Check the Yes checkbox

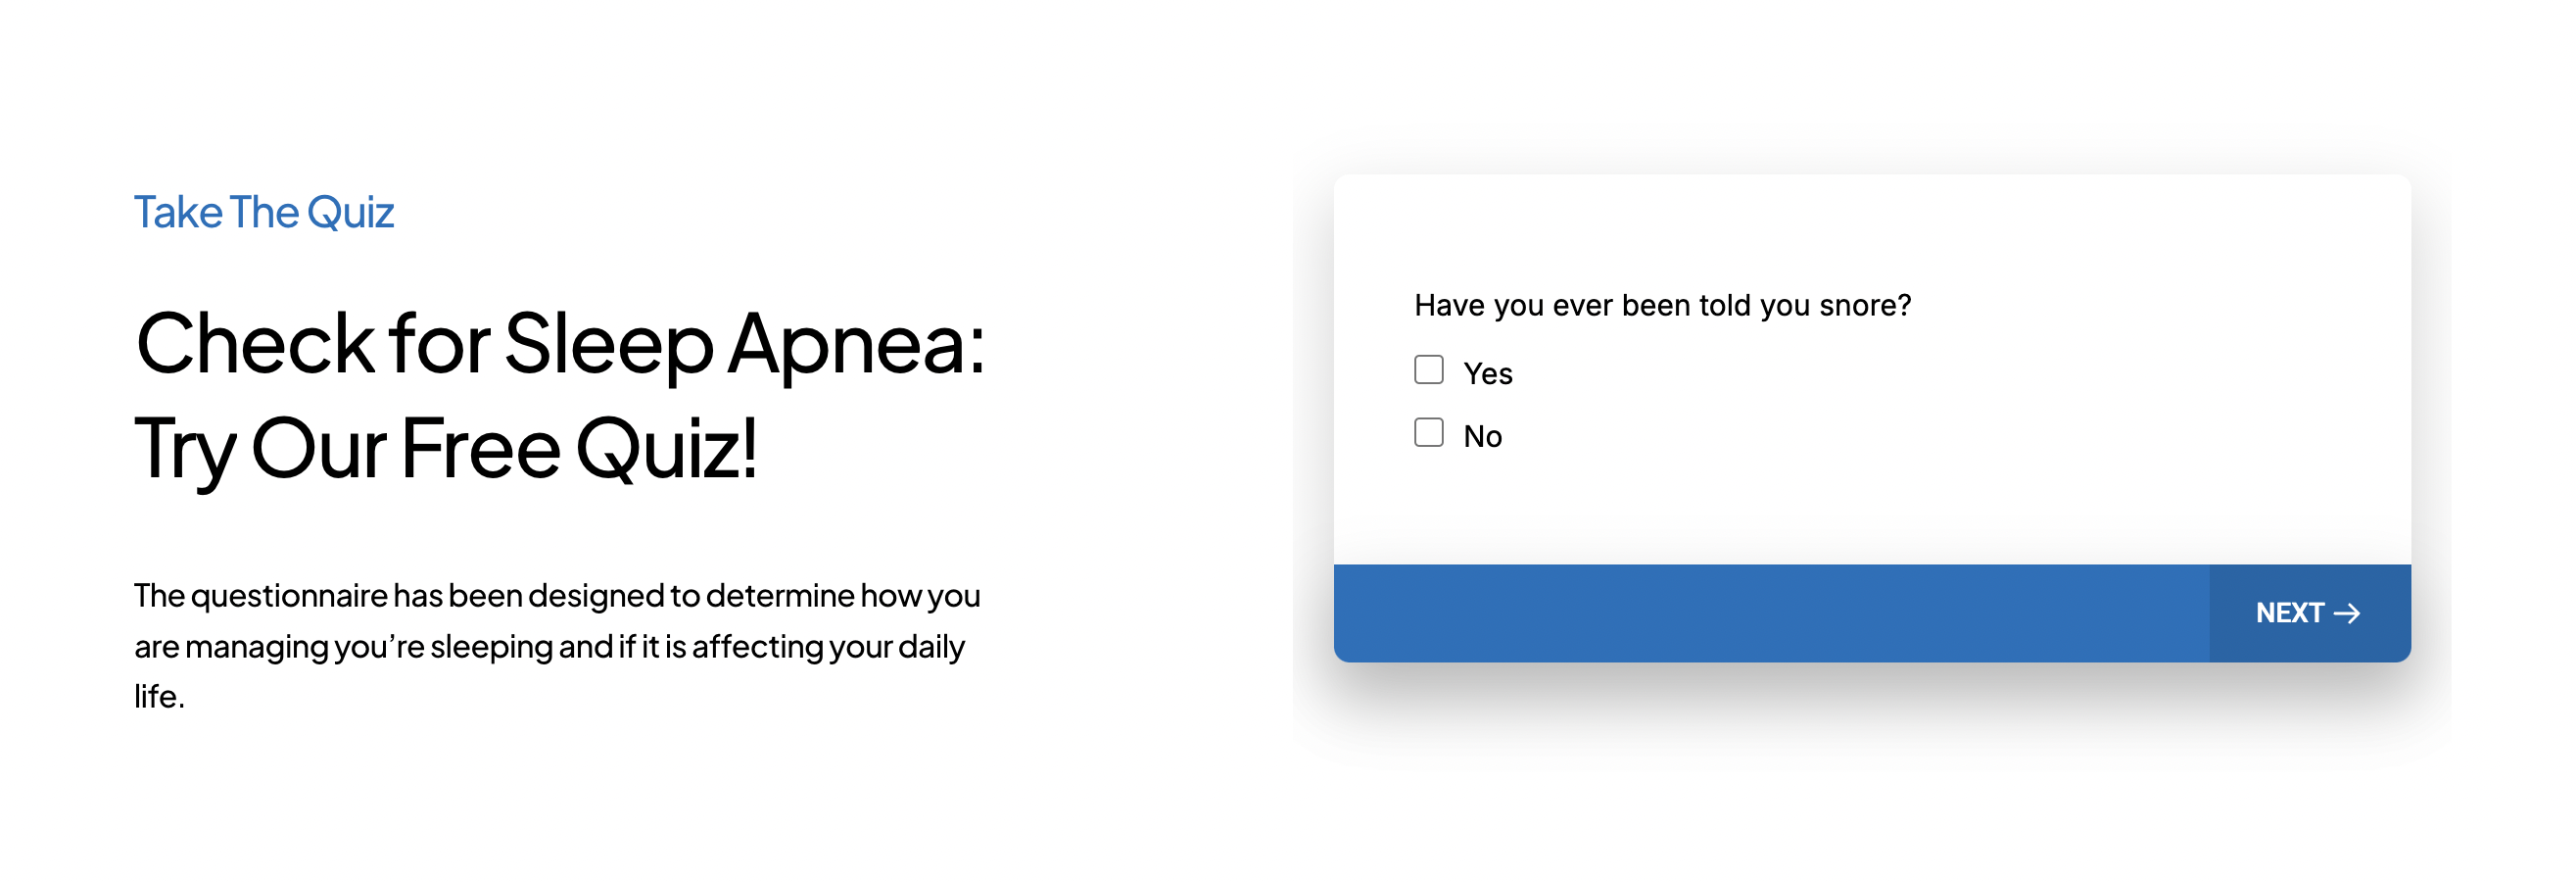(1428, 370)
